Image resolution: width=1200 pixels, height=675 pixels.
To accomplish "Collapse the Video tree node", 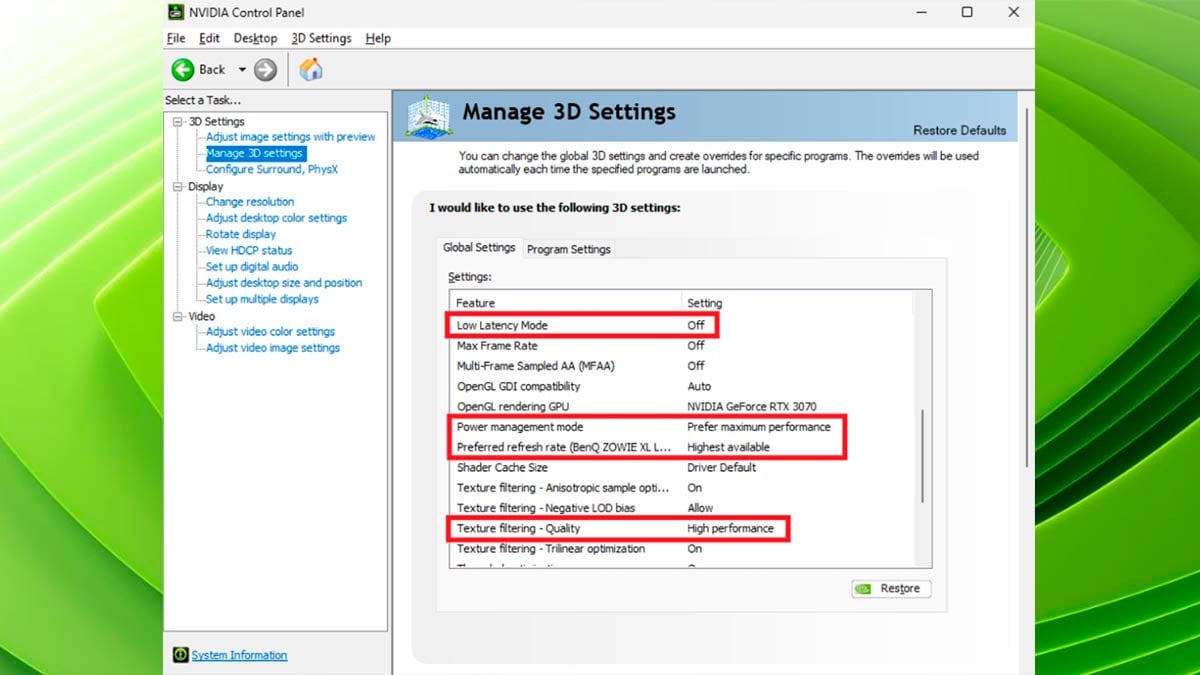I will click(x=178, y=317).
